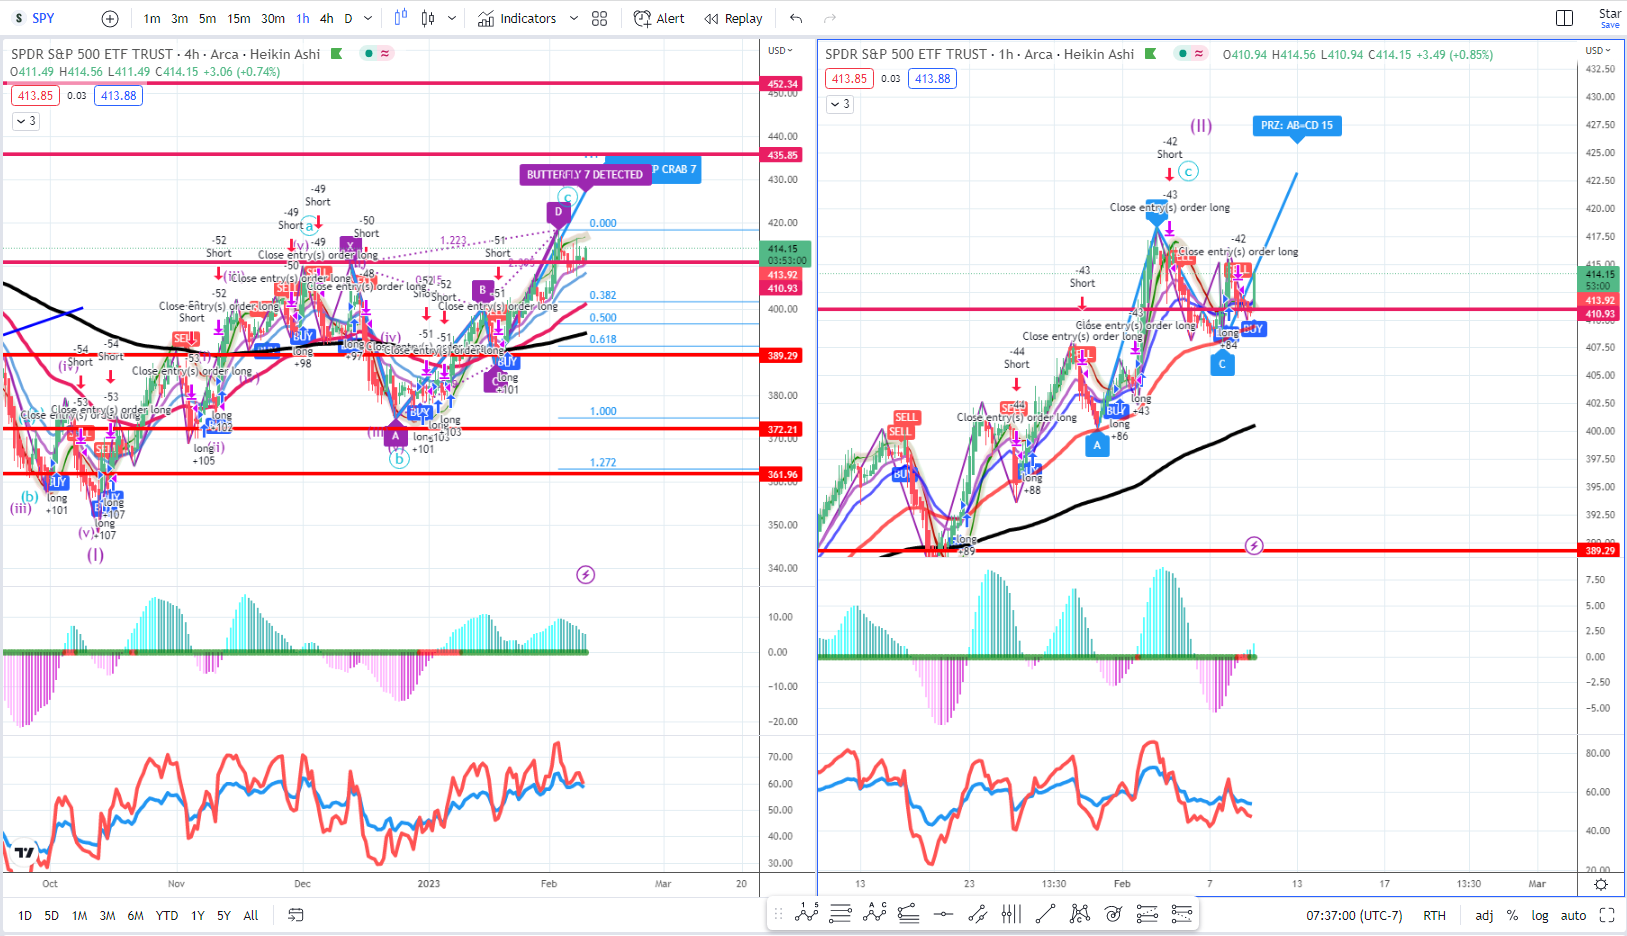Select the Elliott impulse wave 1-5 tool
This screenshot has width=1627, height=936.
(x=807, y=913)
